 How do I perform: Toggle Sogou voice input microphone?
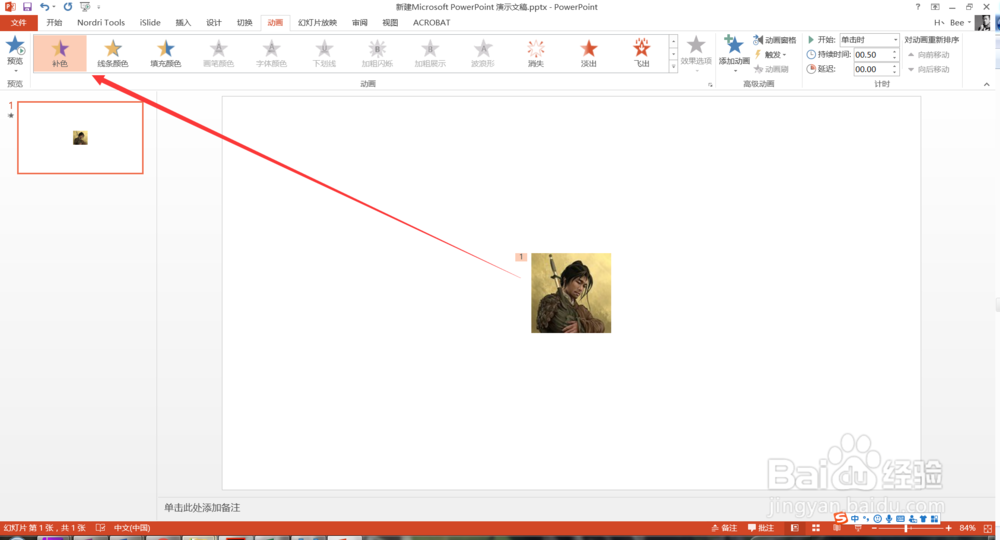coord(889,519)
